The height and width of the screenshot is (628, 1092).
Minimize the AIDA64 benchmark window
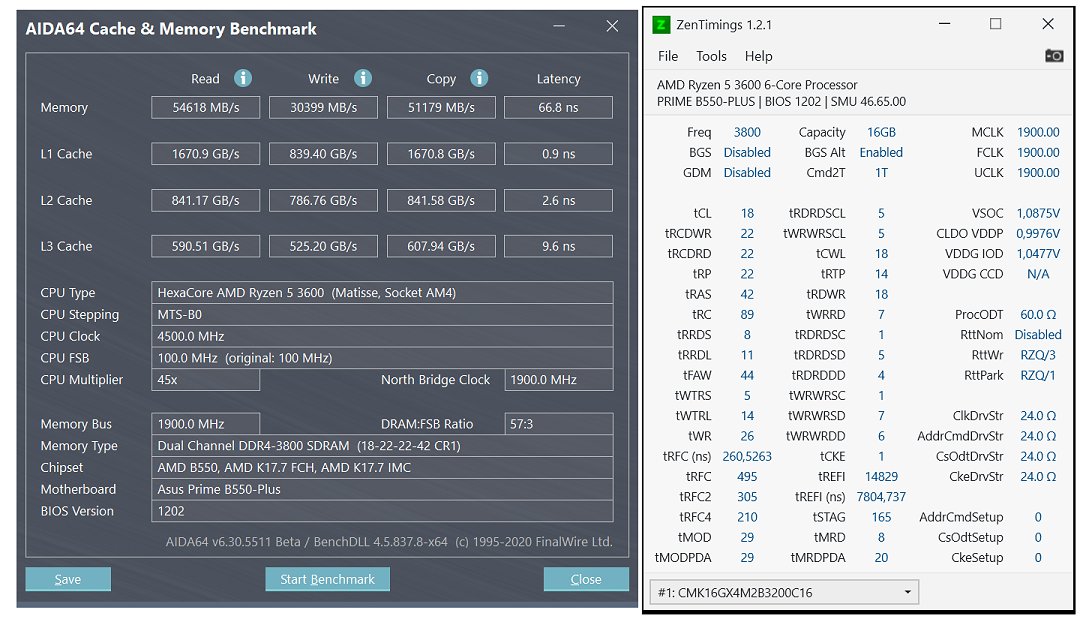559,26
